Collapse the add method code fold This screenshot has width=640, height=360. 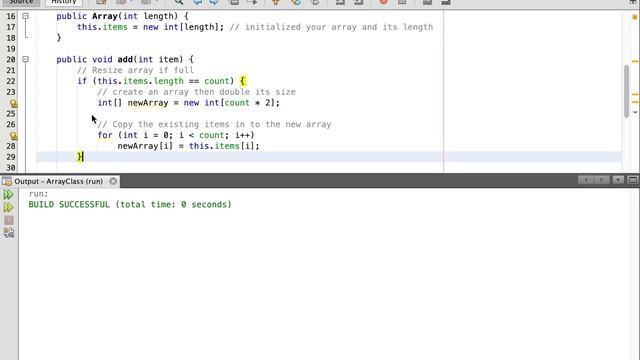tap(25, 60)
